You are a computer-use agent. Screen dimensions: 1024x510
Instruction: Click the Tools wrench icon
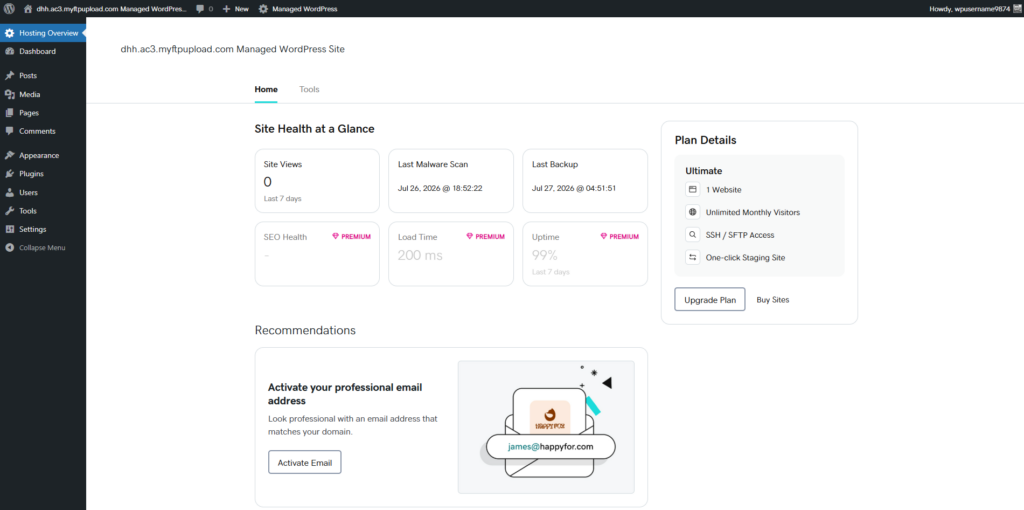pos(9,211)
